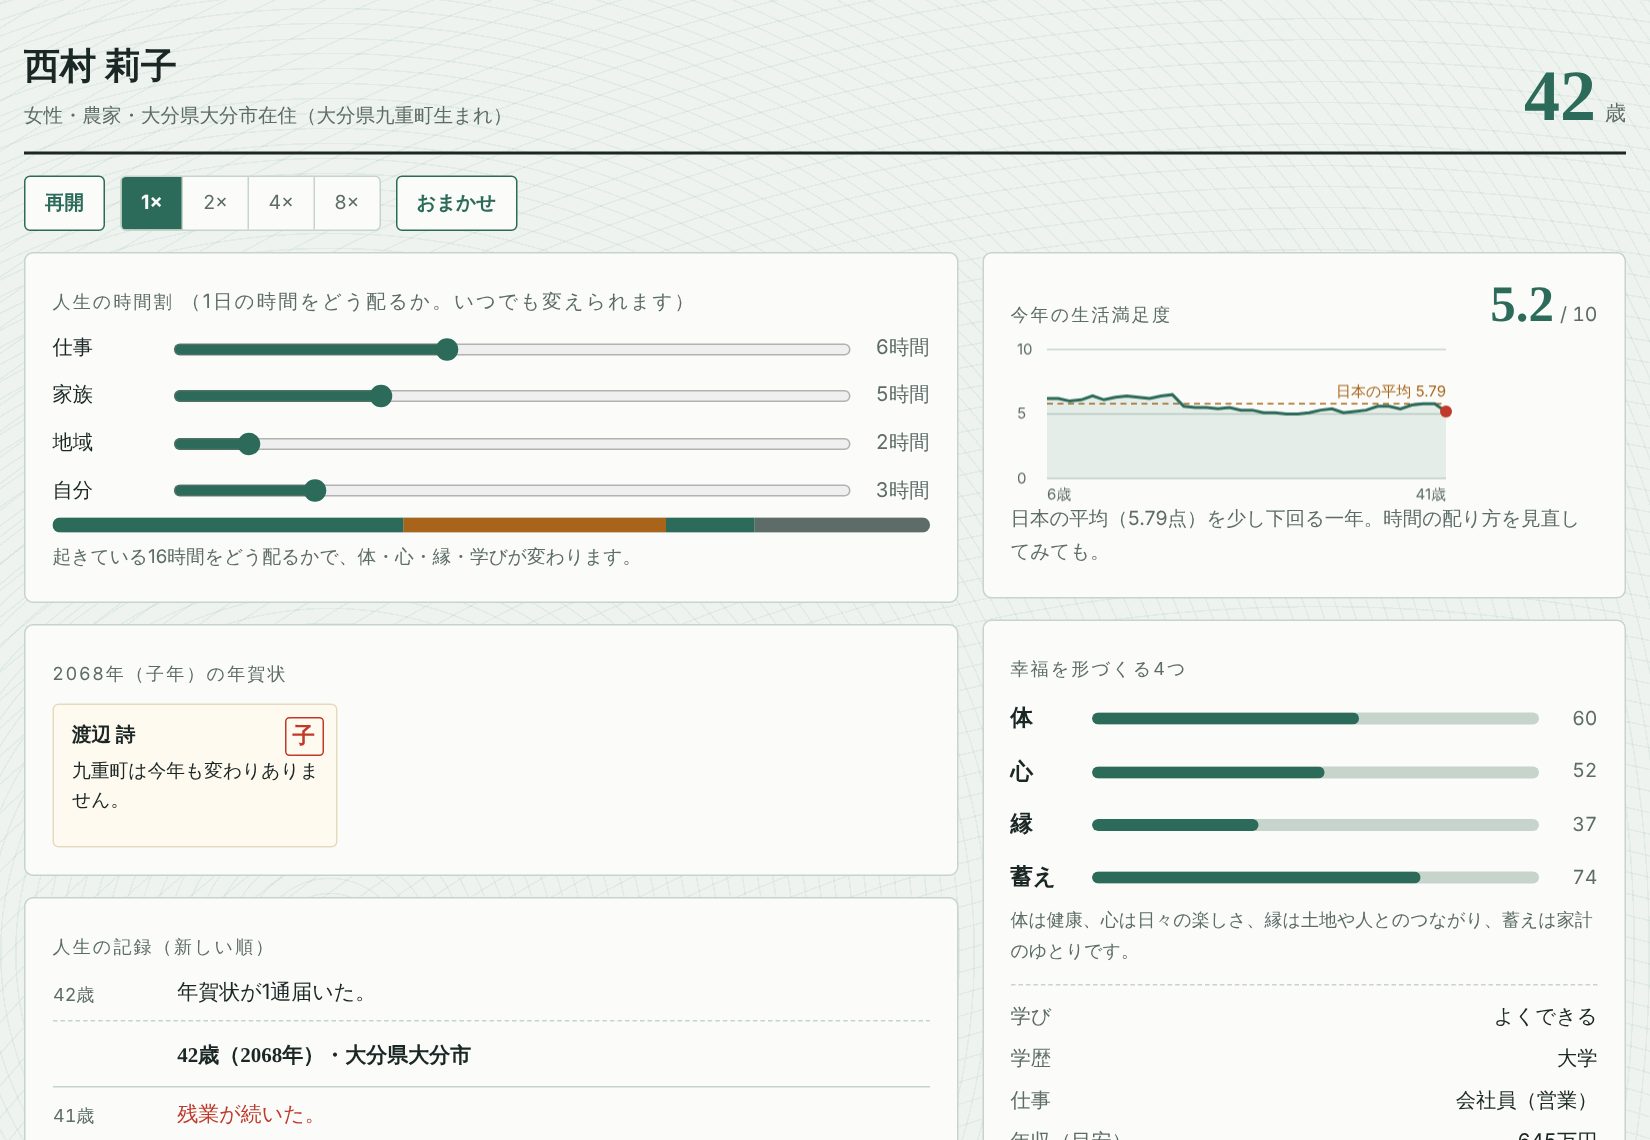This screenshot has height=1140, width=1650.
Task: Click the red 残業が続いた record entry
Action: [491, 1114]
